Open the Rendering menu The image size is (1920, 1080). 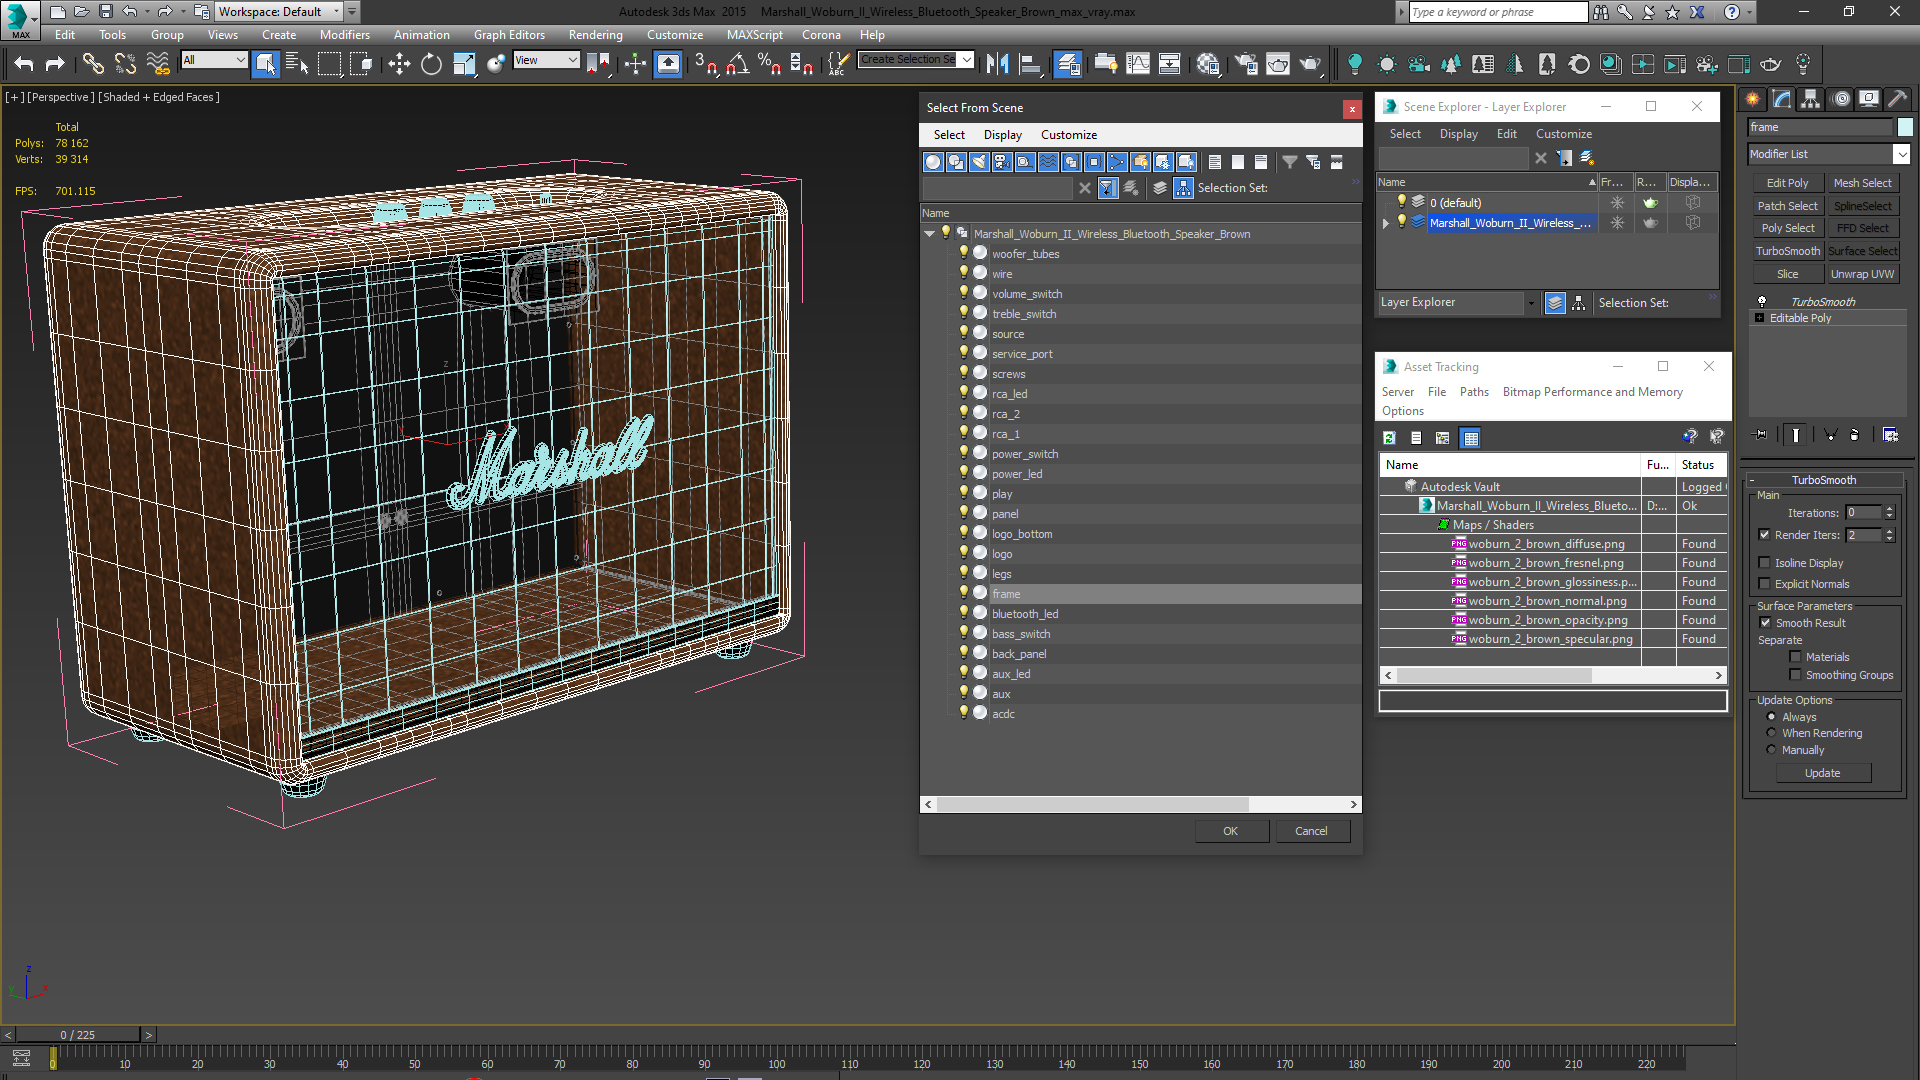coord(595,34)
